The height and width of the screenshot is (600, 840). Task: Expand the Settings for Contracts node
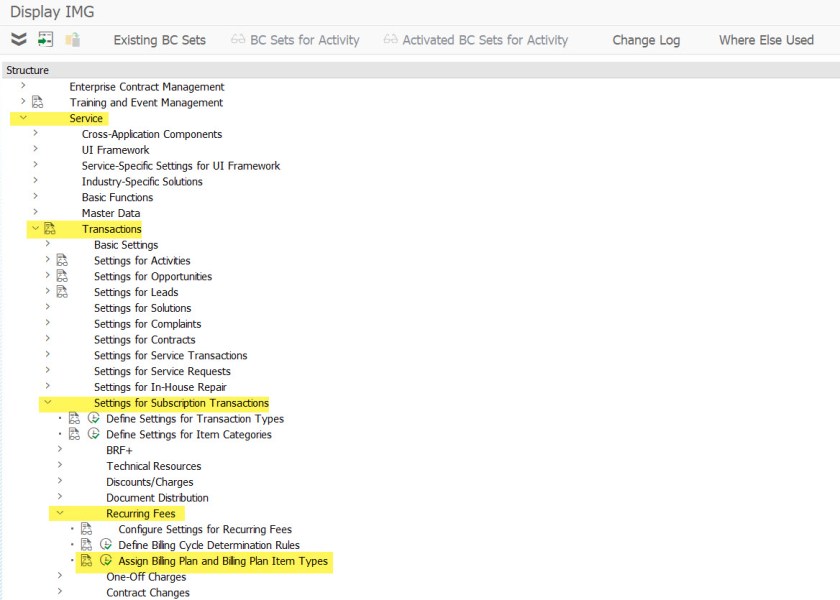pos(48,340)
